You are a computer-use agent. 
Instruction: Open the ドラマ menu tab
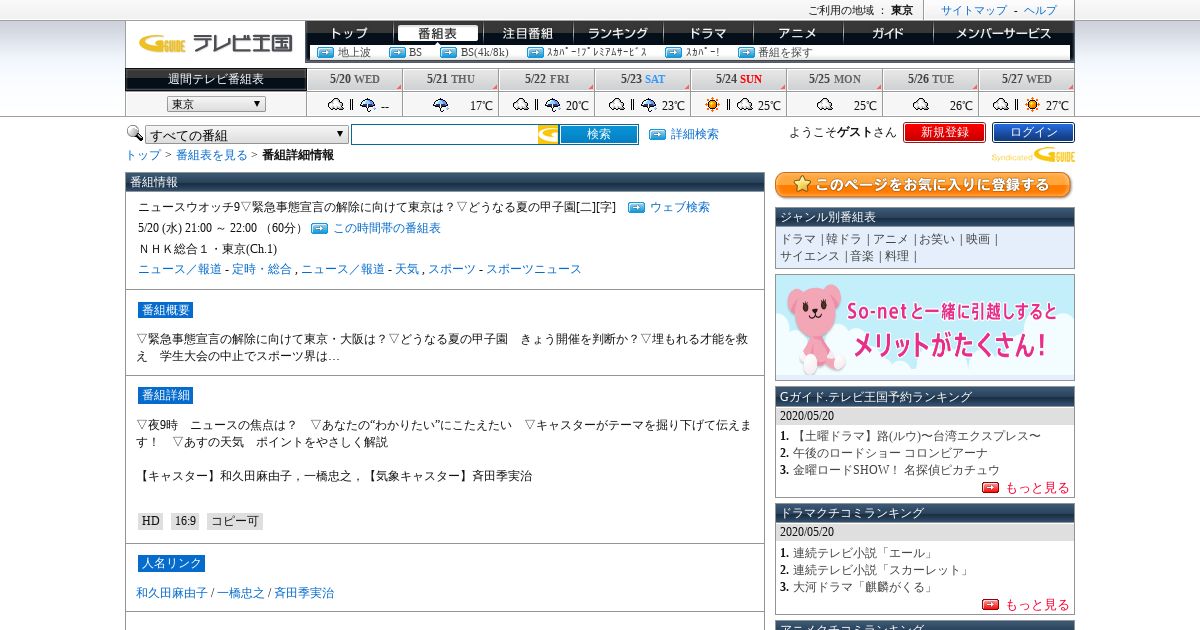coord(708,33)
